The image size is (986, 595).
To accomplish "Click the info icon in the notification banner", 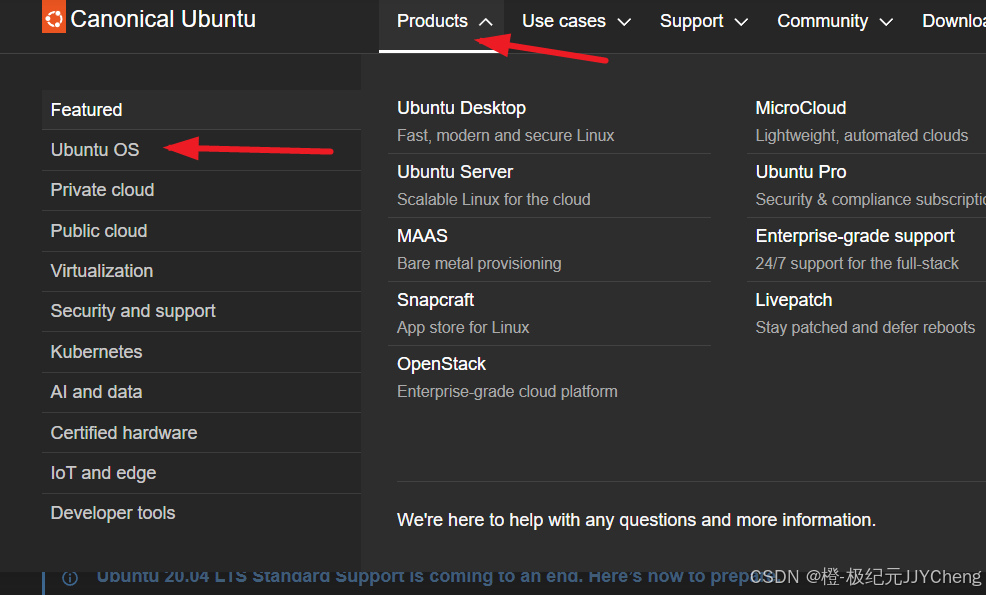I will point(70,578).
